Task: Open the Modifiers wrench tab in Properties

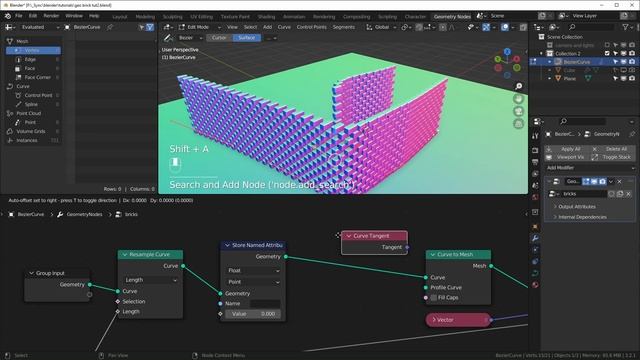Action: (535, 238)
